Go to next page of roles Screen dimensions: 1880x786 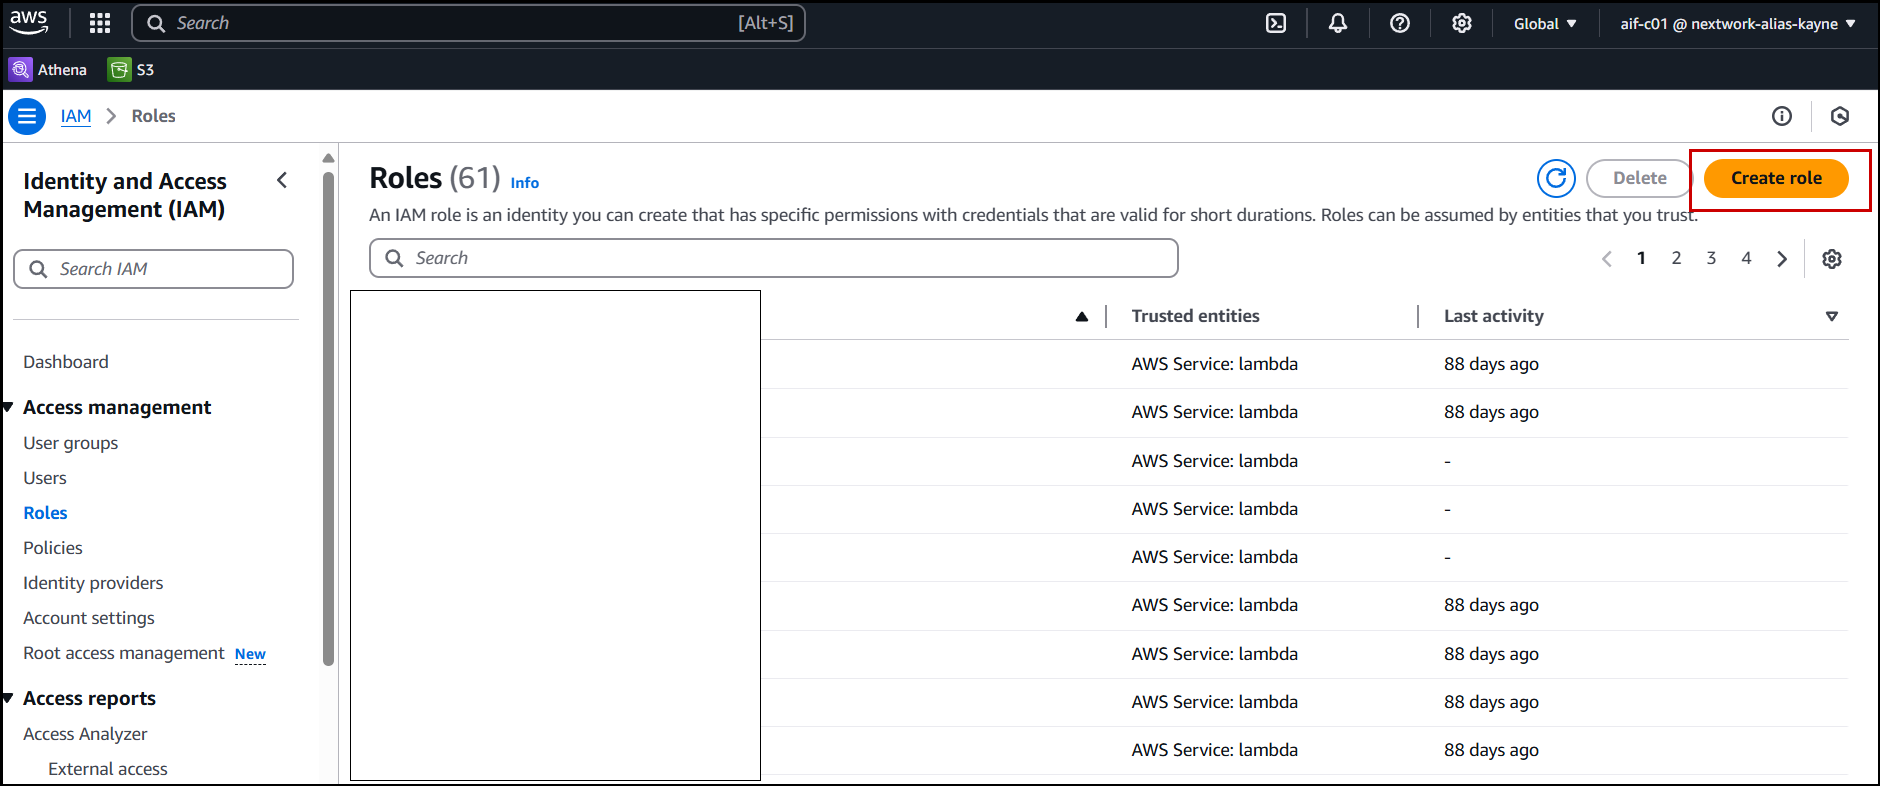pos(1782,259)
